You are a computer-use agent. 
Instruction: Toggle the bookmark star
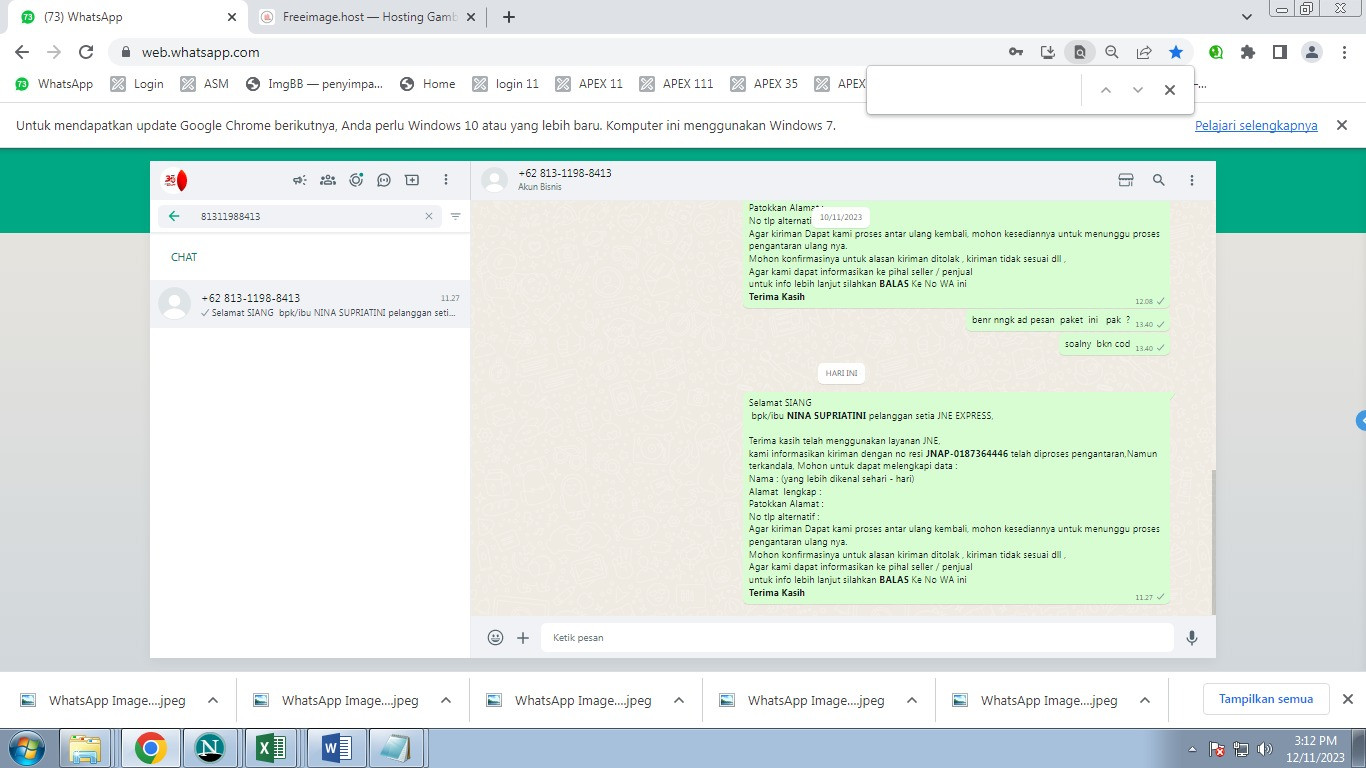pos(1176,52)
